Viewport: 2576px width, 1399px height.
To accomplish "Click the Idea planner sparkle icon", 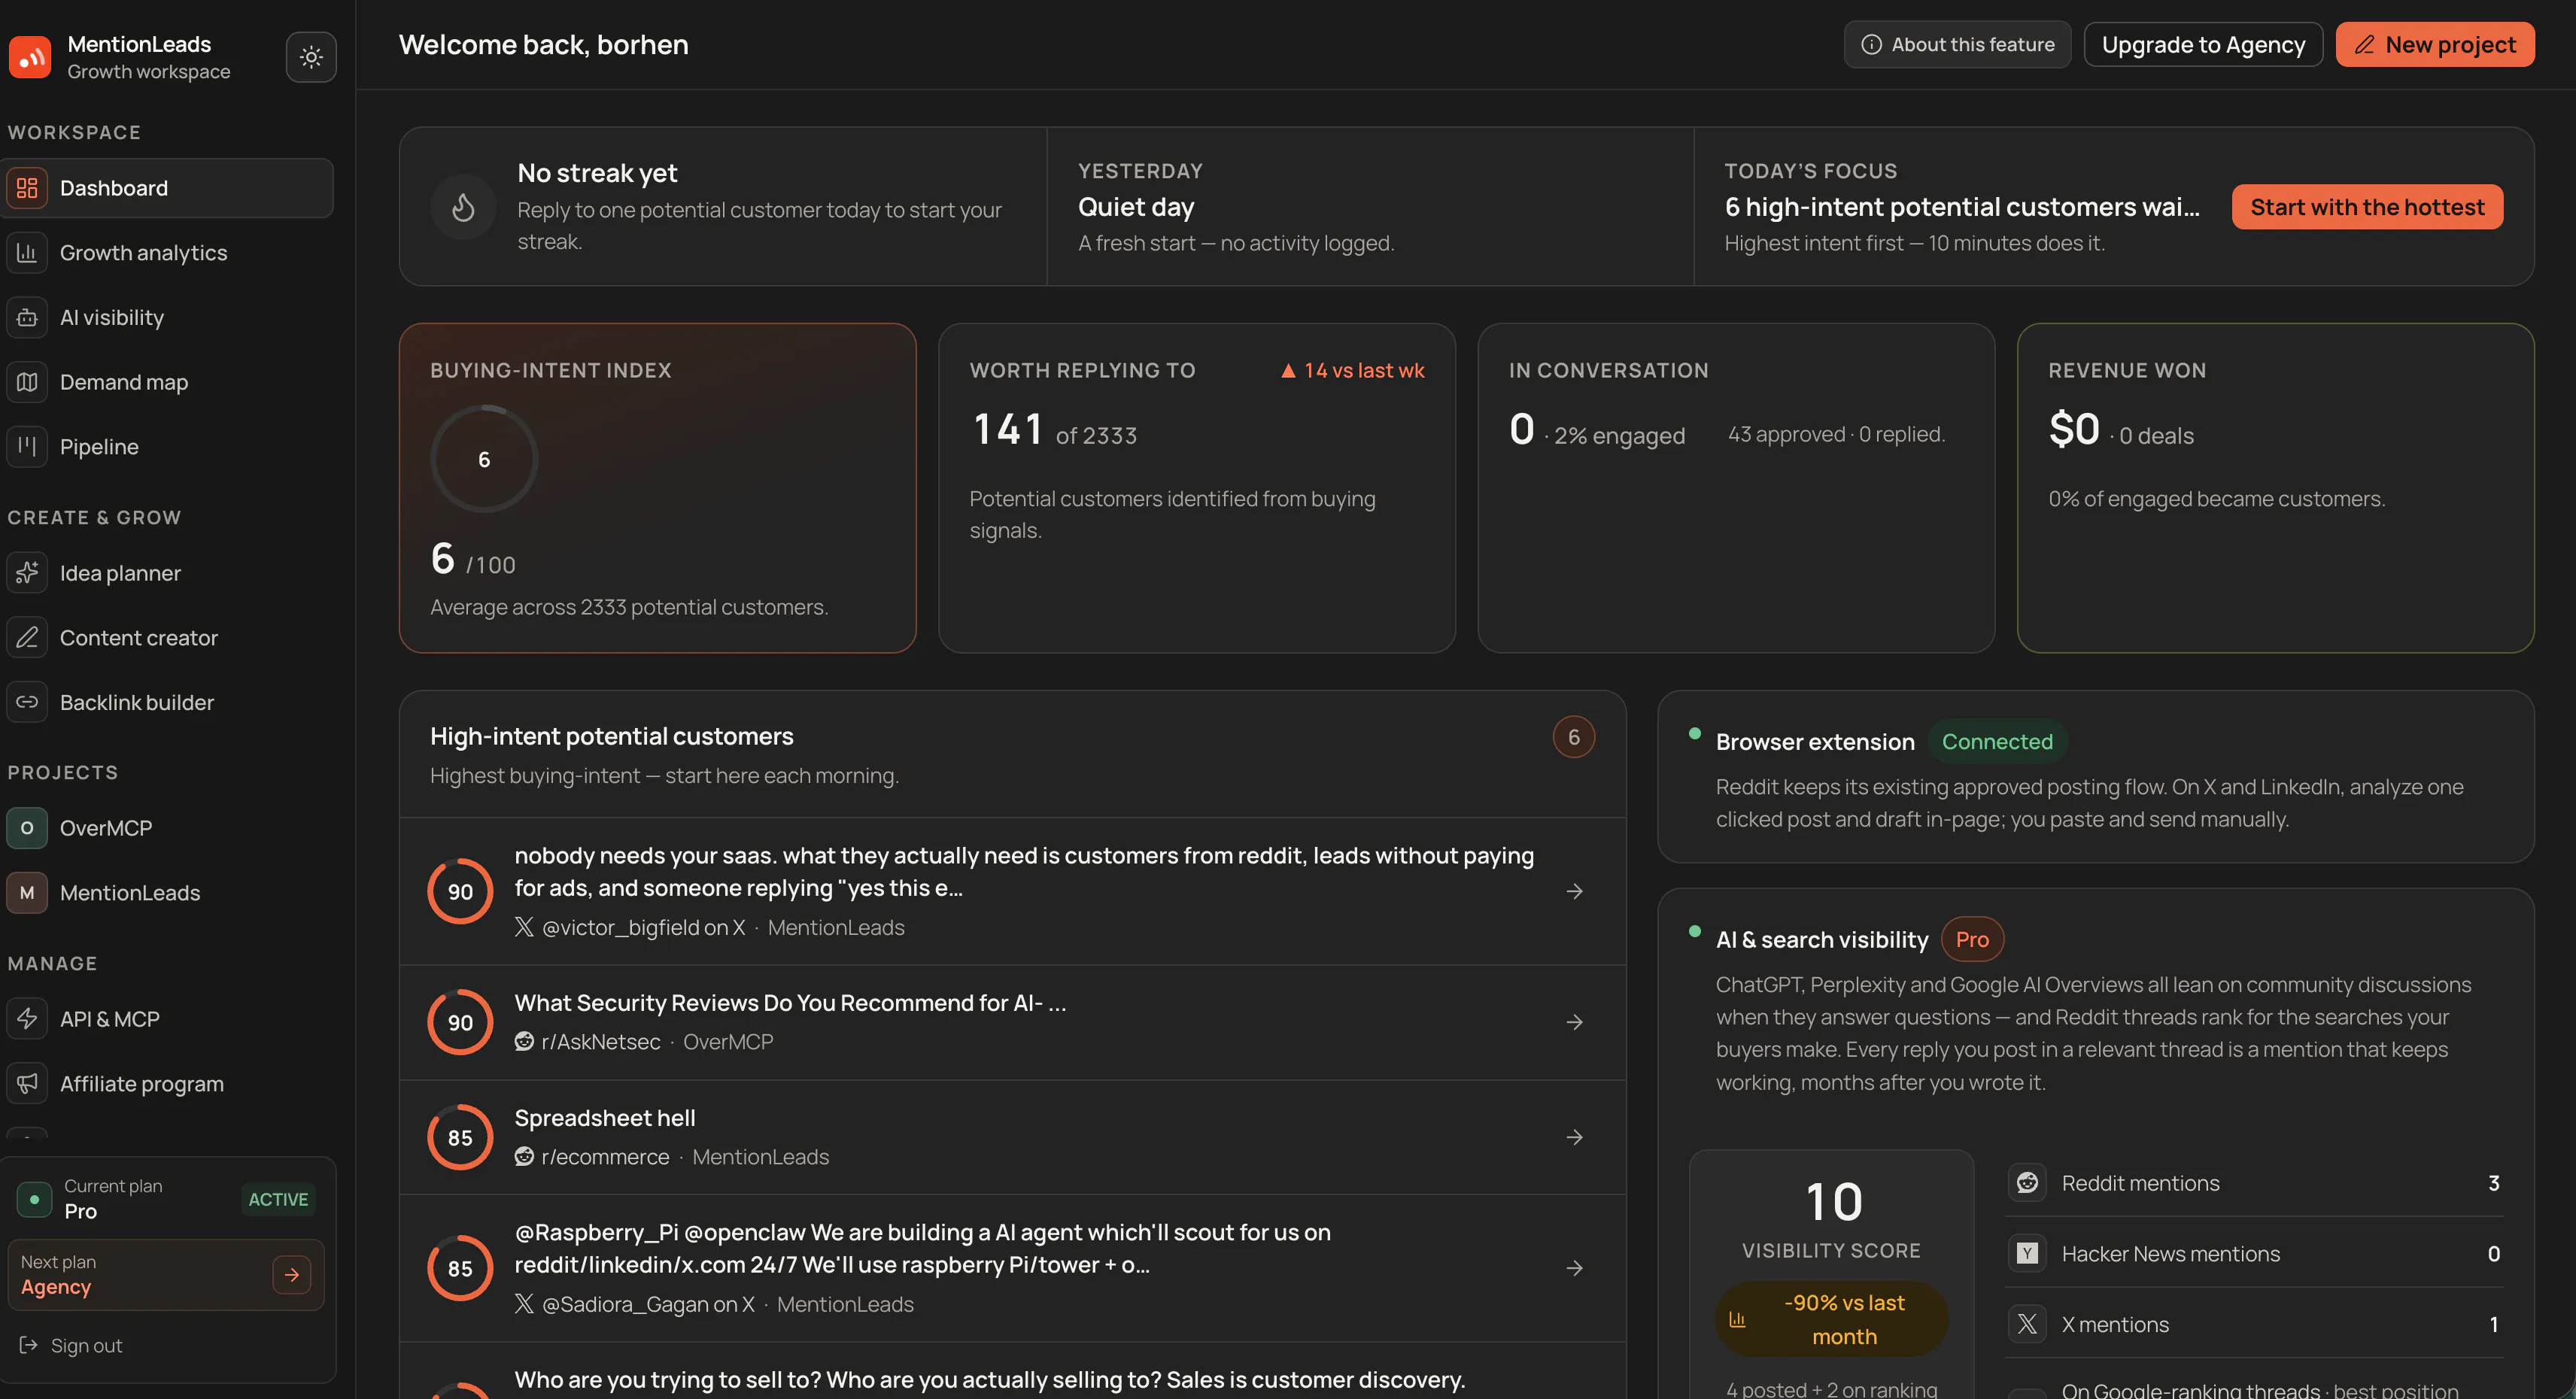I will [x=27, y=573].
